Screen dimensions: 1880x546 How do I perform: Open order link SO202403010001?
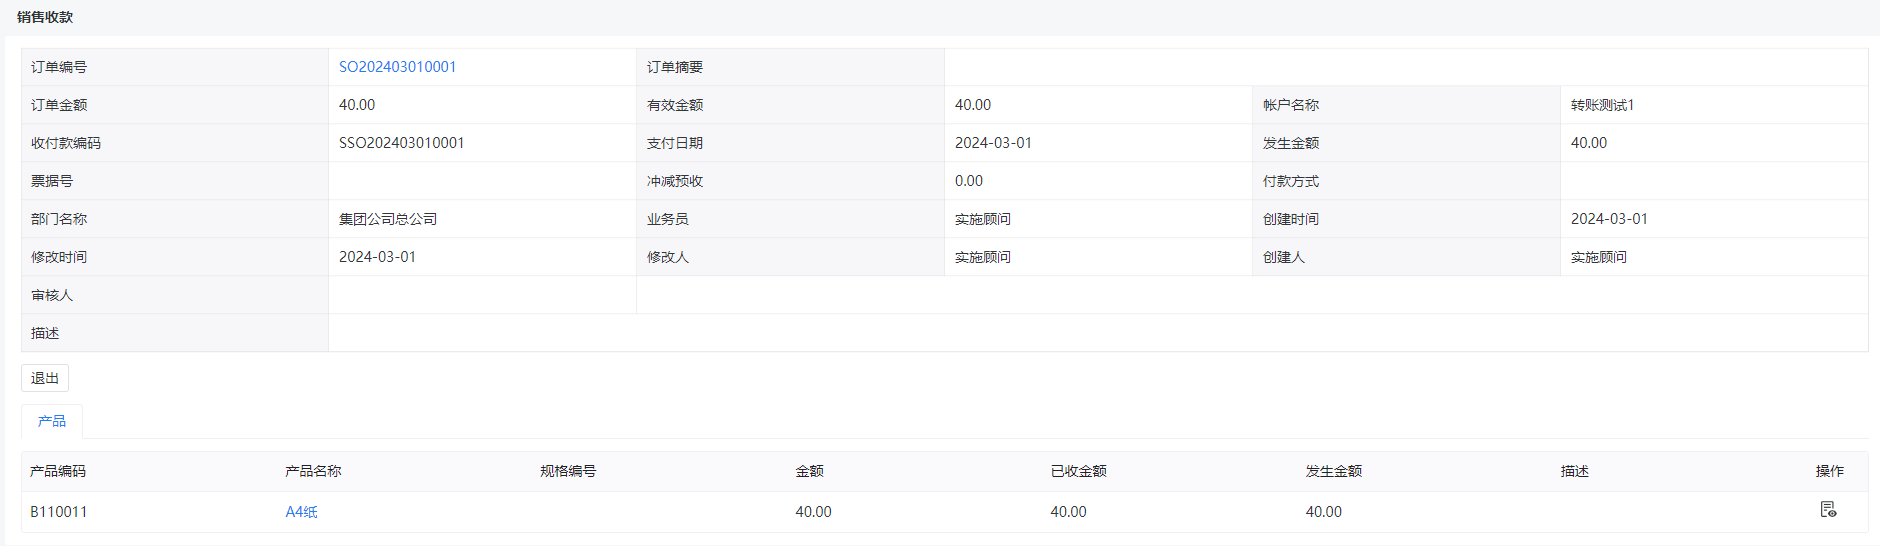(x=397, y=67)
